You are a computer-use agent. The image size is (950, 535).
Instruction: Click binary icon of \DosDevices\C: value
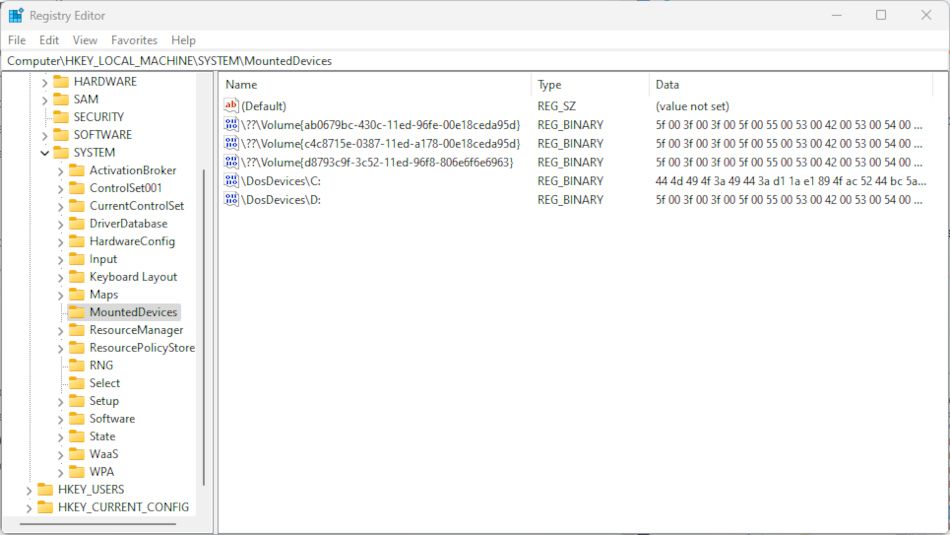231,181
